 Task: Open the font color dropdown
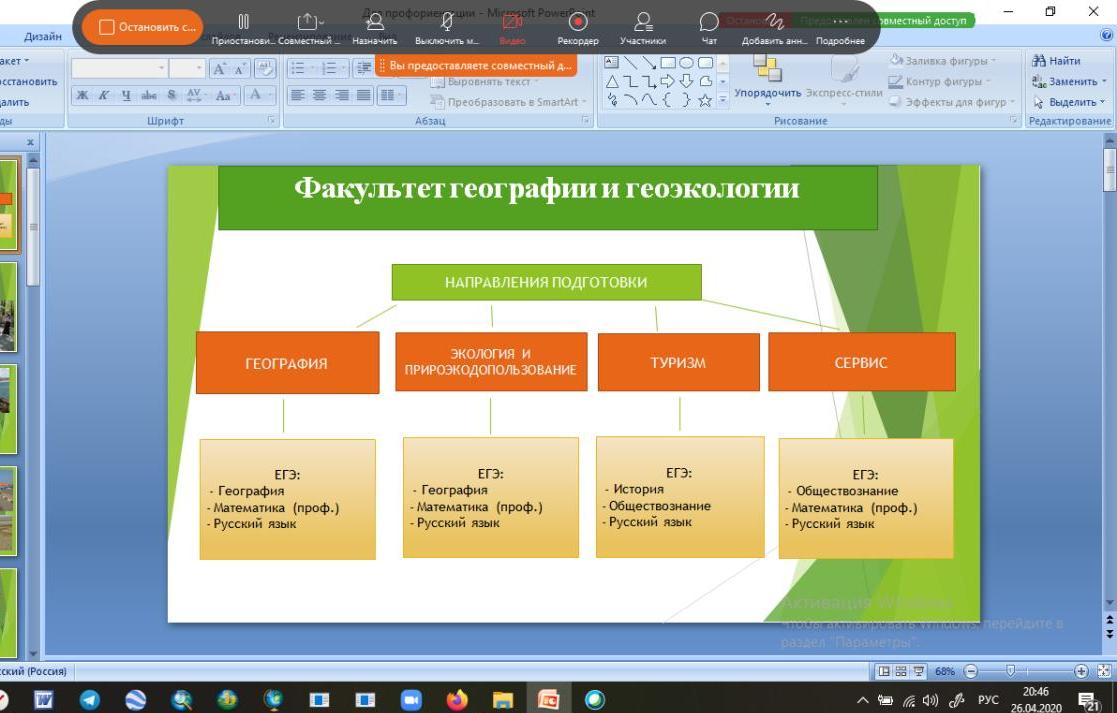coord(258,95)
